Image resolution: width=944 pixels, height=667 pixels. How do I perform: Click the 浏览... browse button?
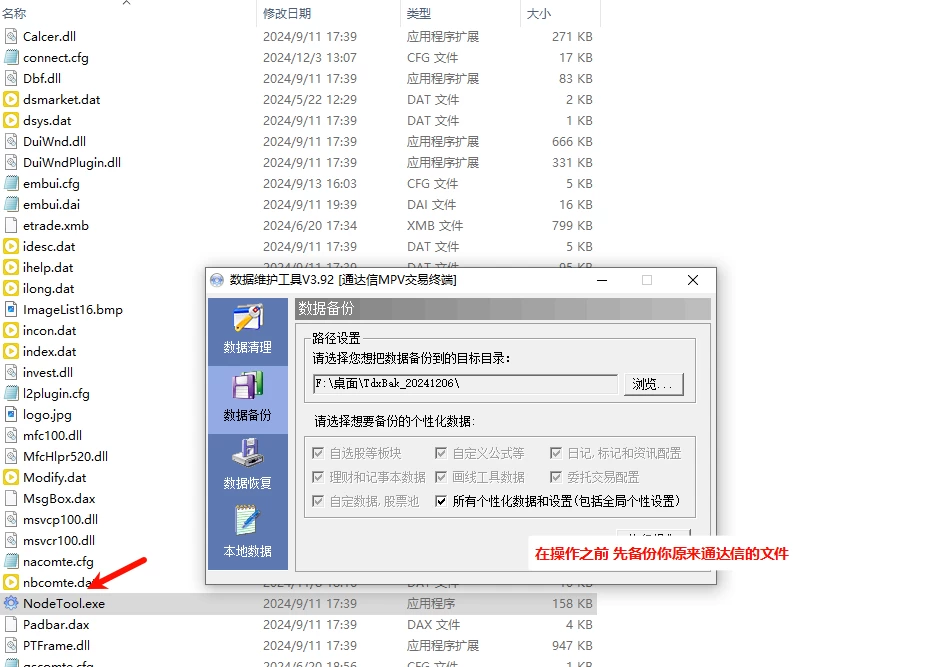pos(653,384)
